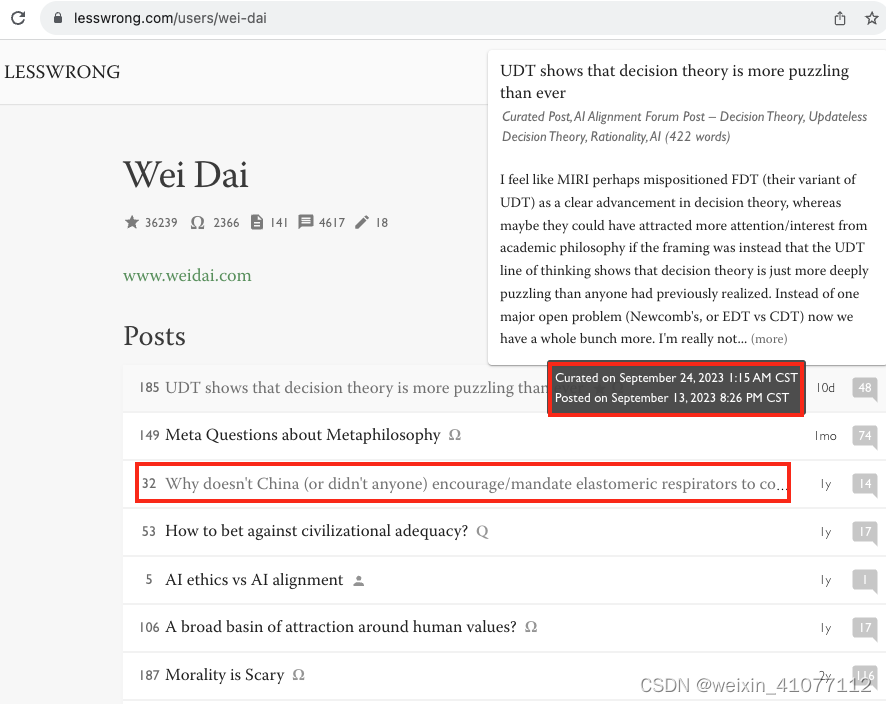Open the LESSWRONG home logo
The width and height of the screenshot is (886, 704).
(62, 72)
